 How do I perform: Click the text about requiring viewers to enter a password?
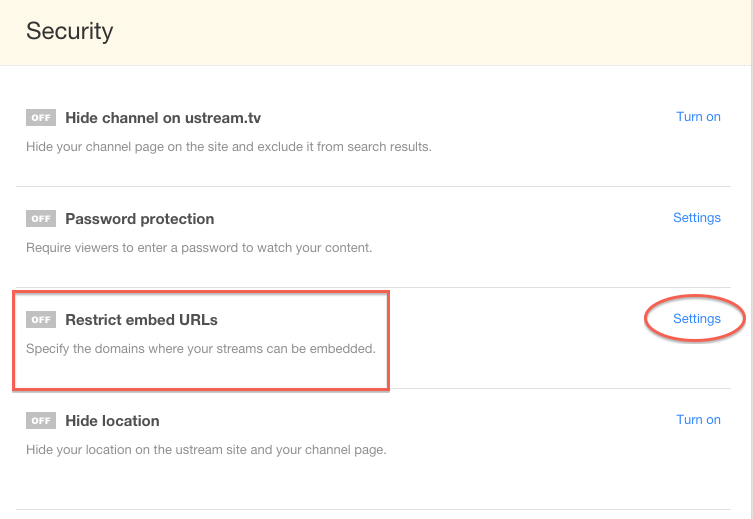click(x=199, y=248)
